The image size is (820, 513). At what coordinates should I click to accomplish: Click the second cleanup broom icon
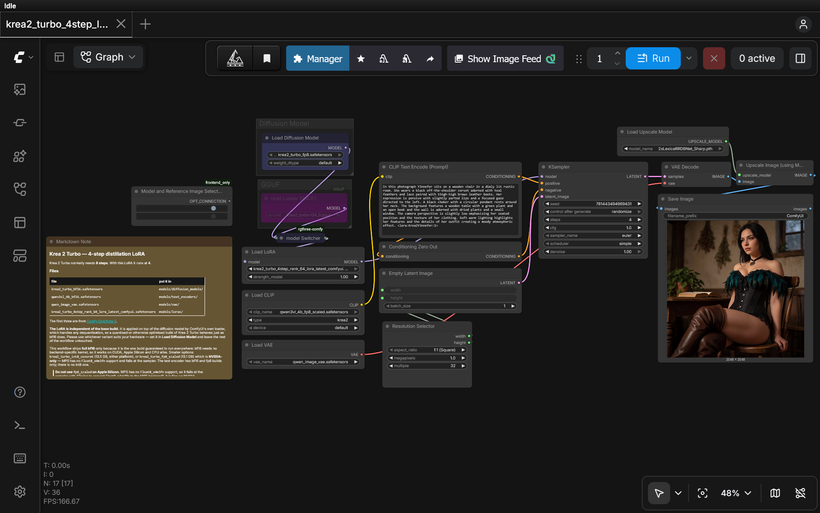407,59
